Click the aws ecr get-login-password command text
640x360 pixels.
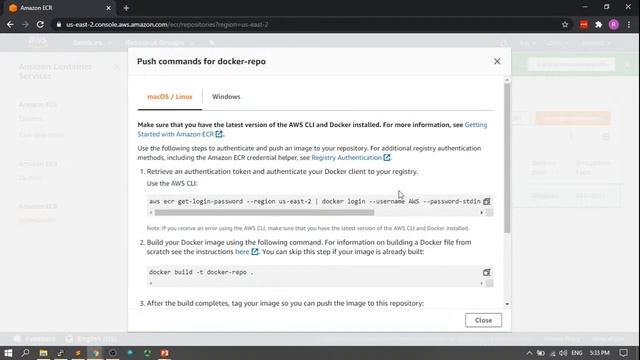point(315,202)
